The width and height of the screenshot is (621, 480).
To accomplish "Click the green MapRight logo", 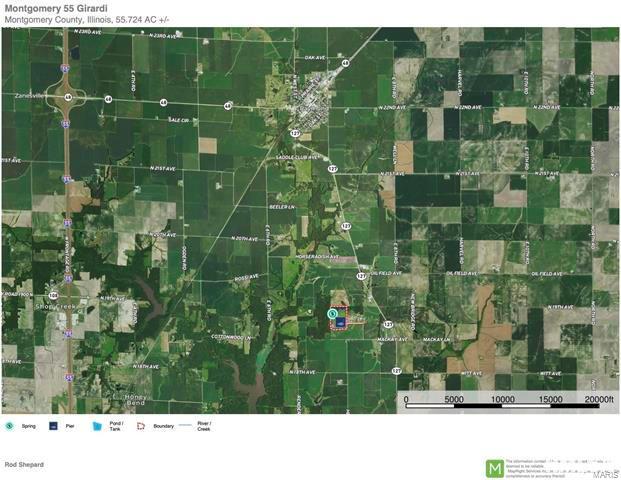I will coord(494,467).
